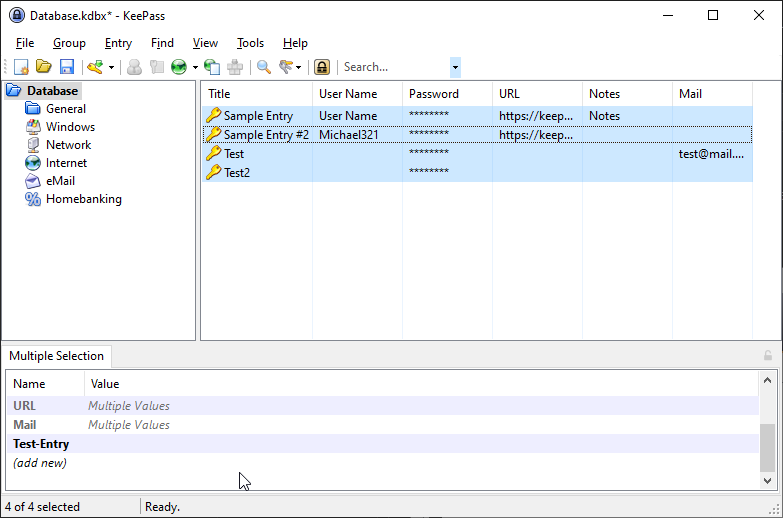
Task: Click the lock icon in details panel
Action: click(x=768, y=356)
